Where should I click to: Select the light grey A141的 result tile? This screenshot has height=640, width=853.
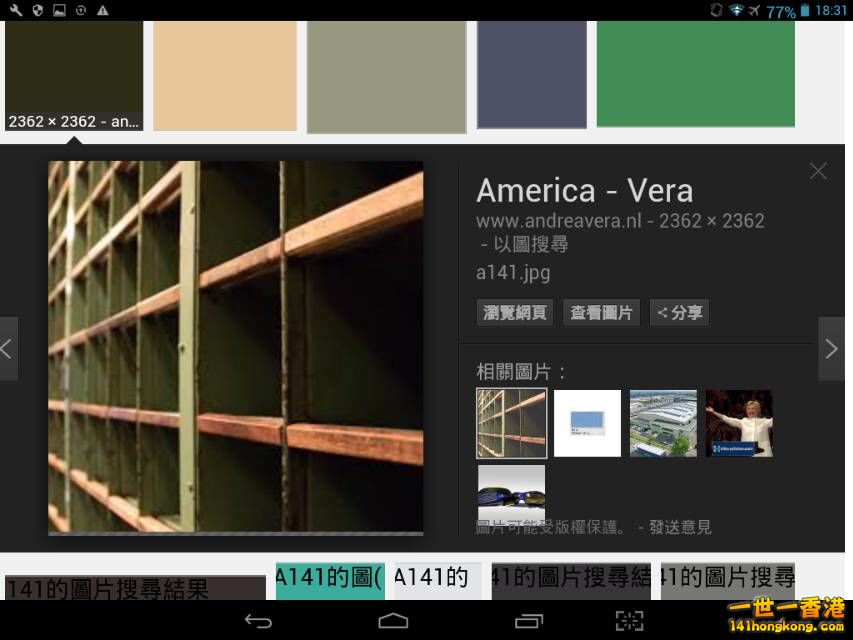tap(438, 581)
